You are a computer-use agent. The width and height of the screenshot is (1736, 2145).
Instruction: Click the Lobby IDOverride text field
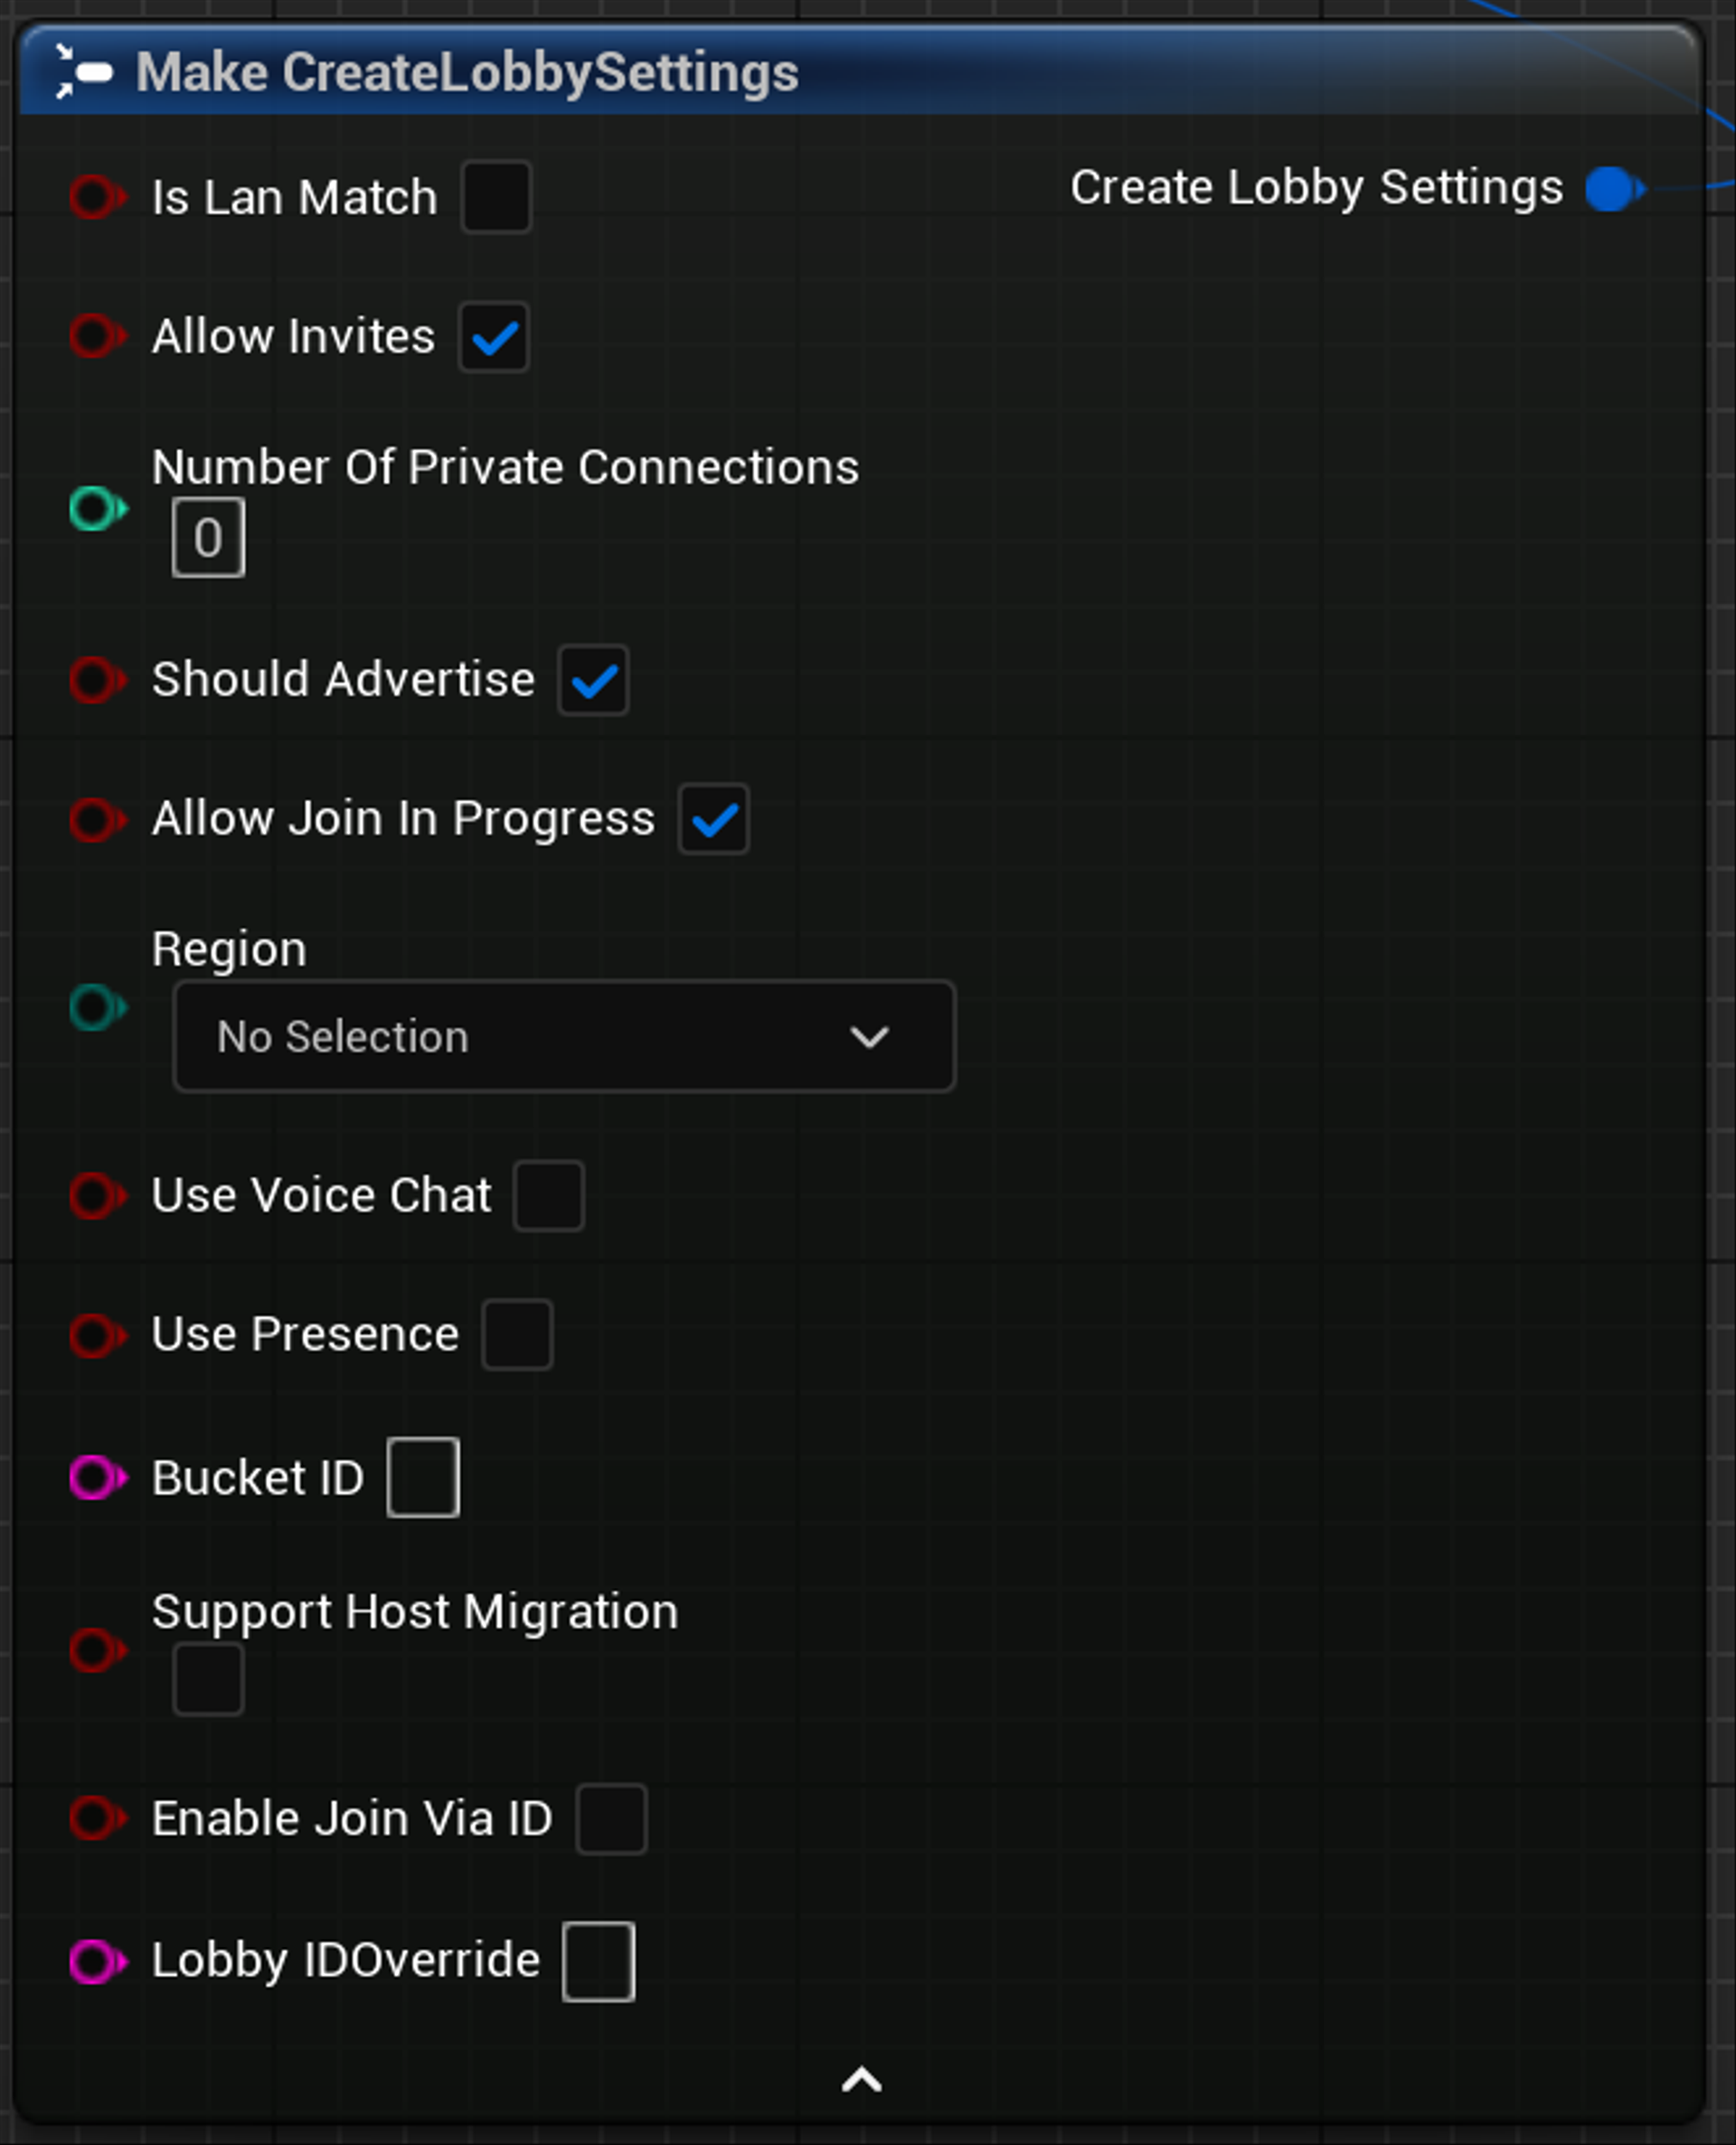[598, 1961]
